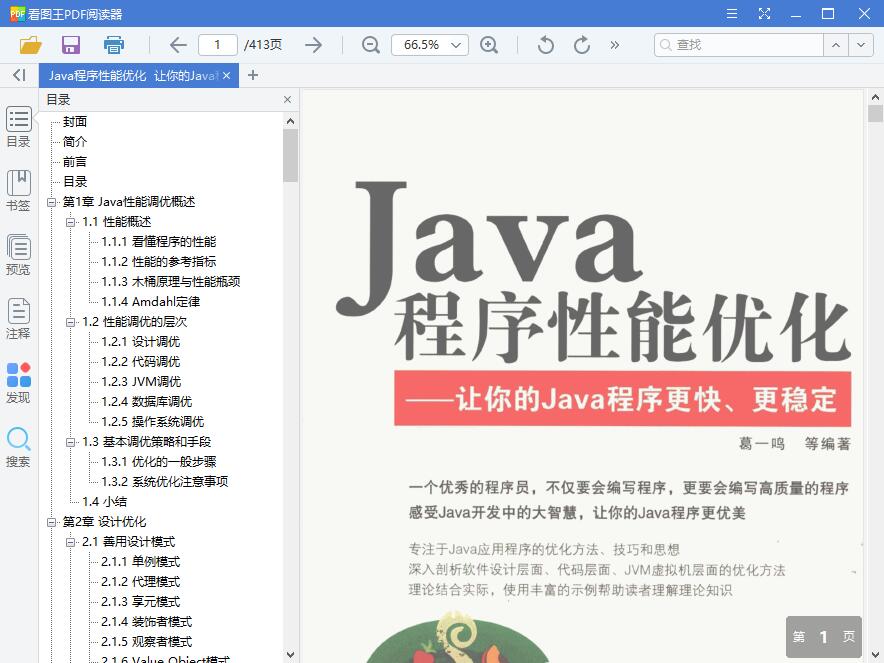This screenshot has width=884, height=663.
Task: Open section 1.1.3 木桶原理与性能瓶颈
Action: (x=171, y=282)
